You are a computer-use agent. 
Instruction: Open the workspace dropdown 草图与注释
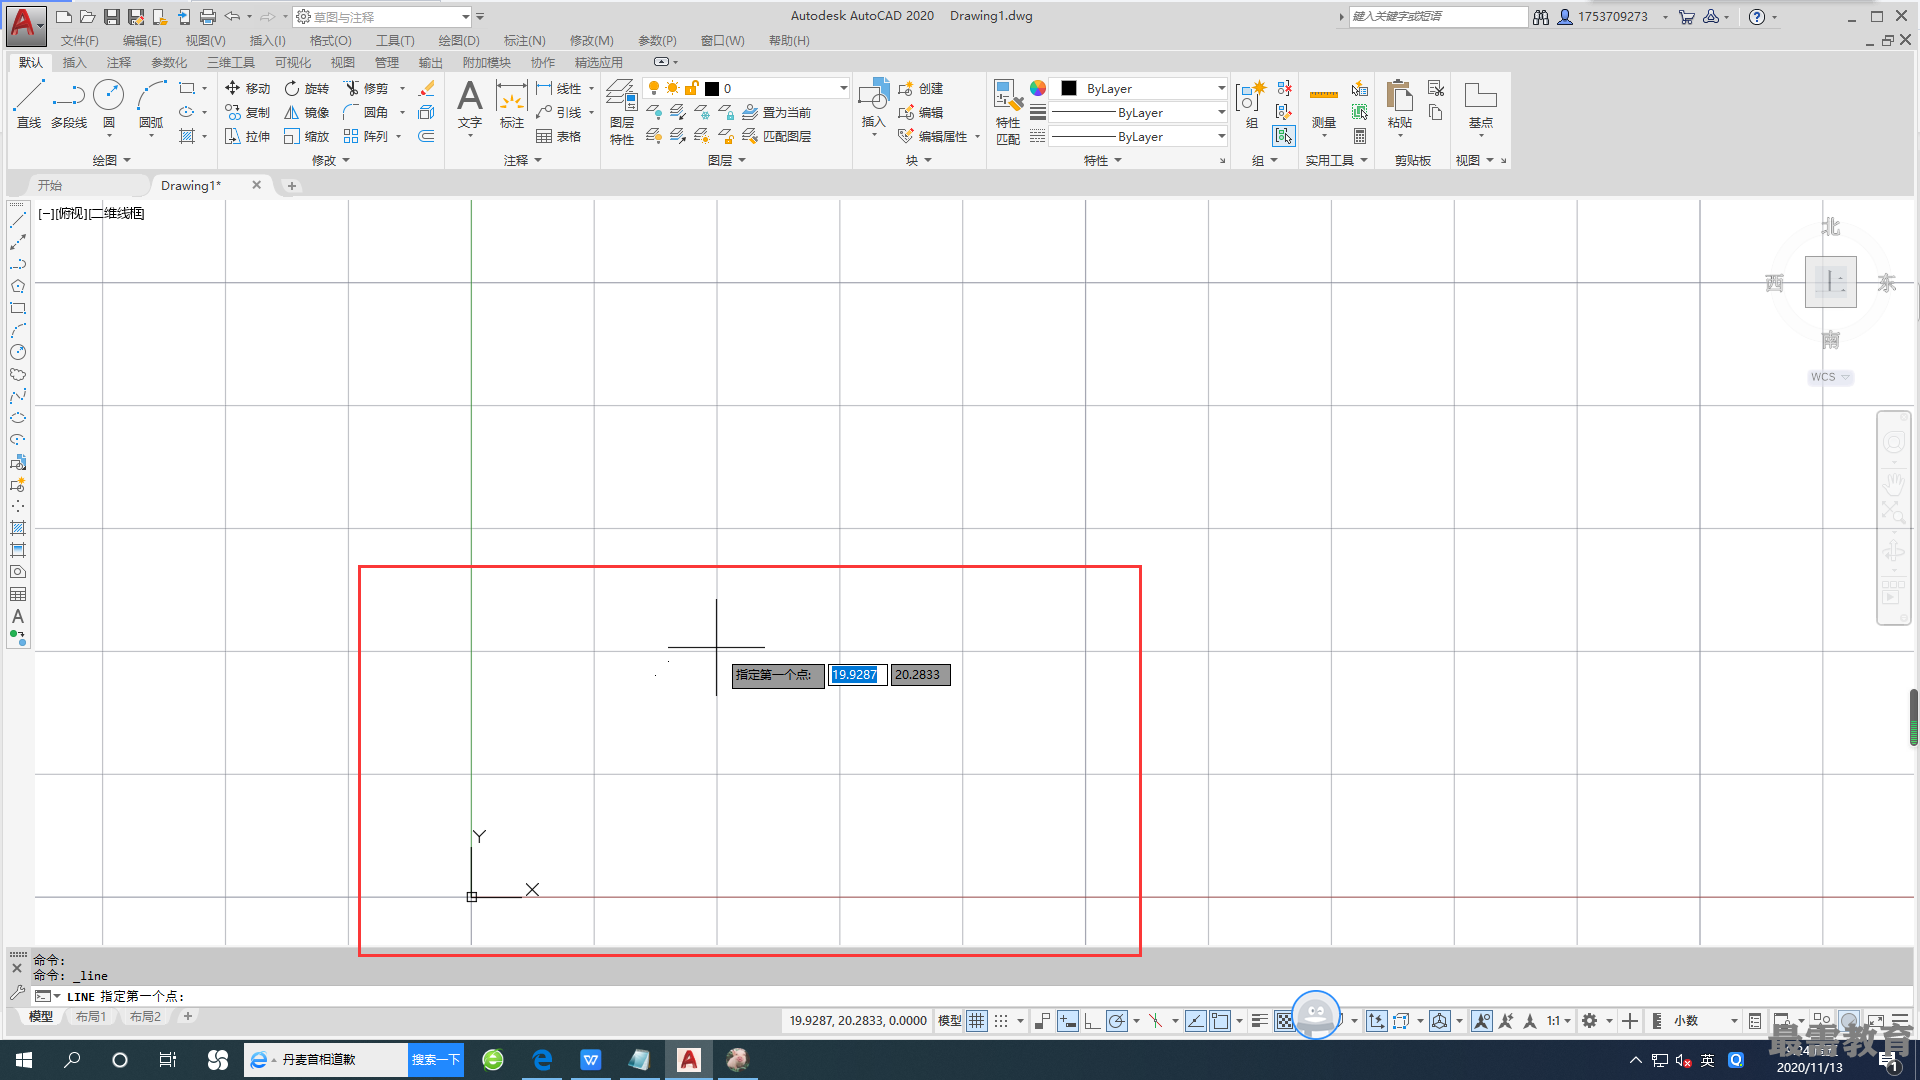coord(383,17)
